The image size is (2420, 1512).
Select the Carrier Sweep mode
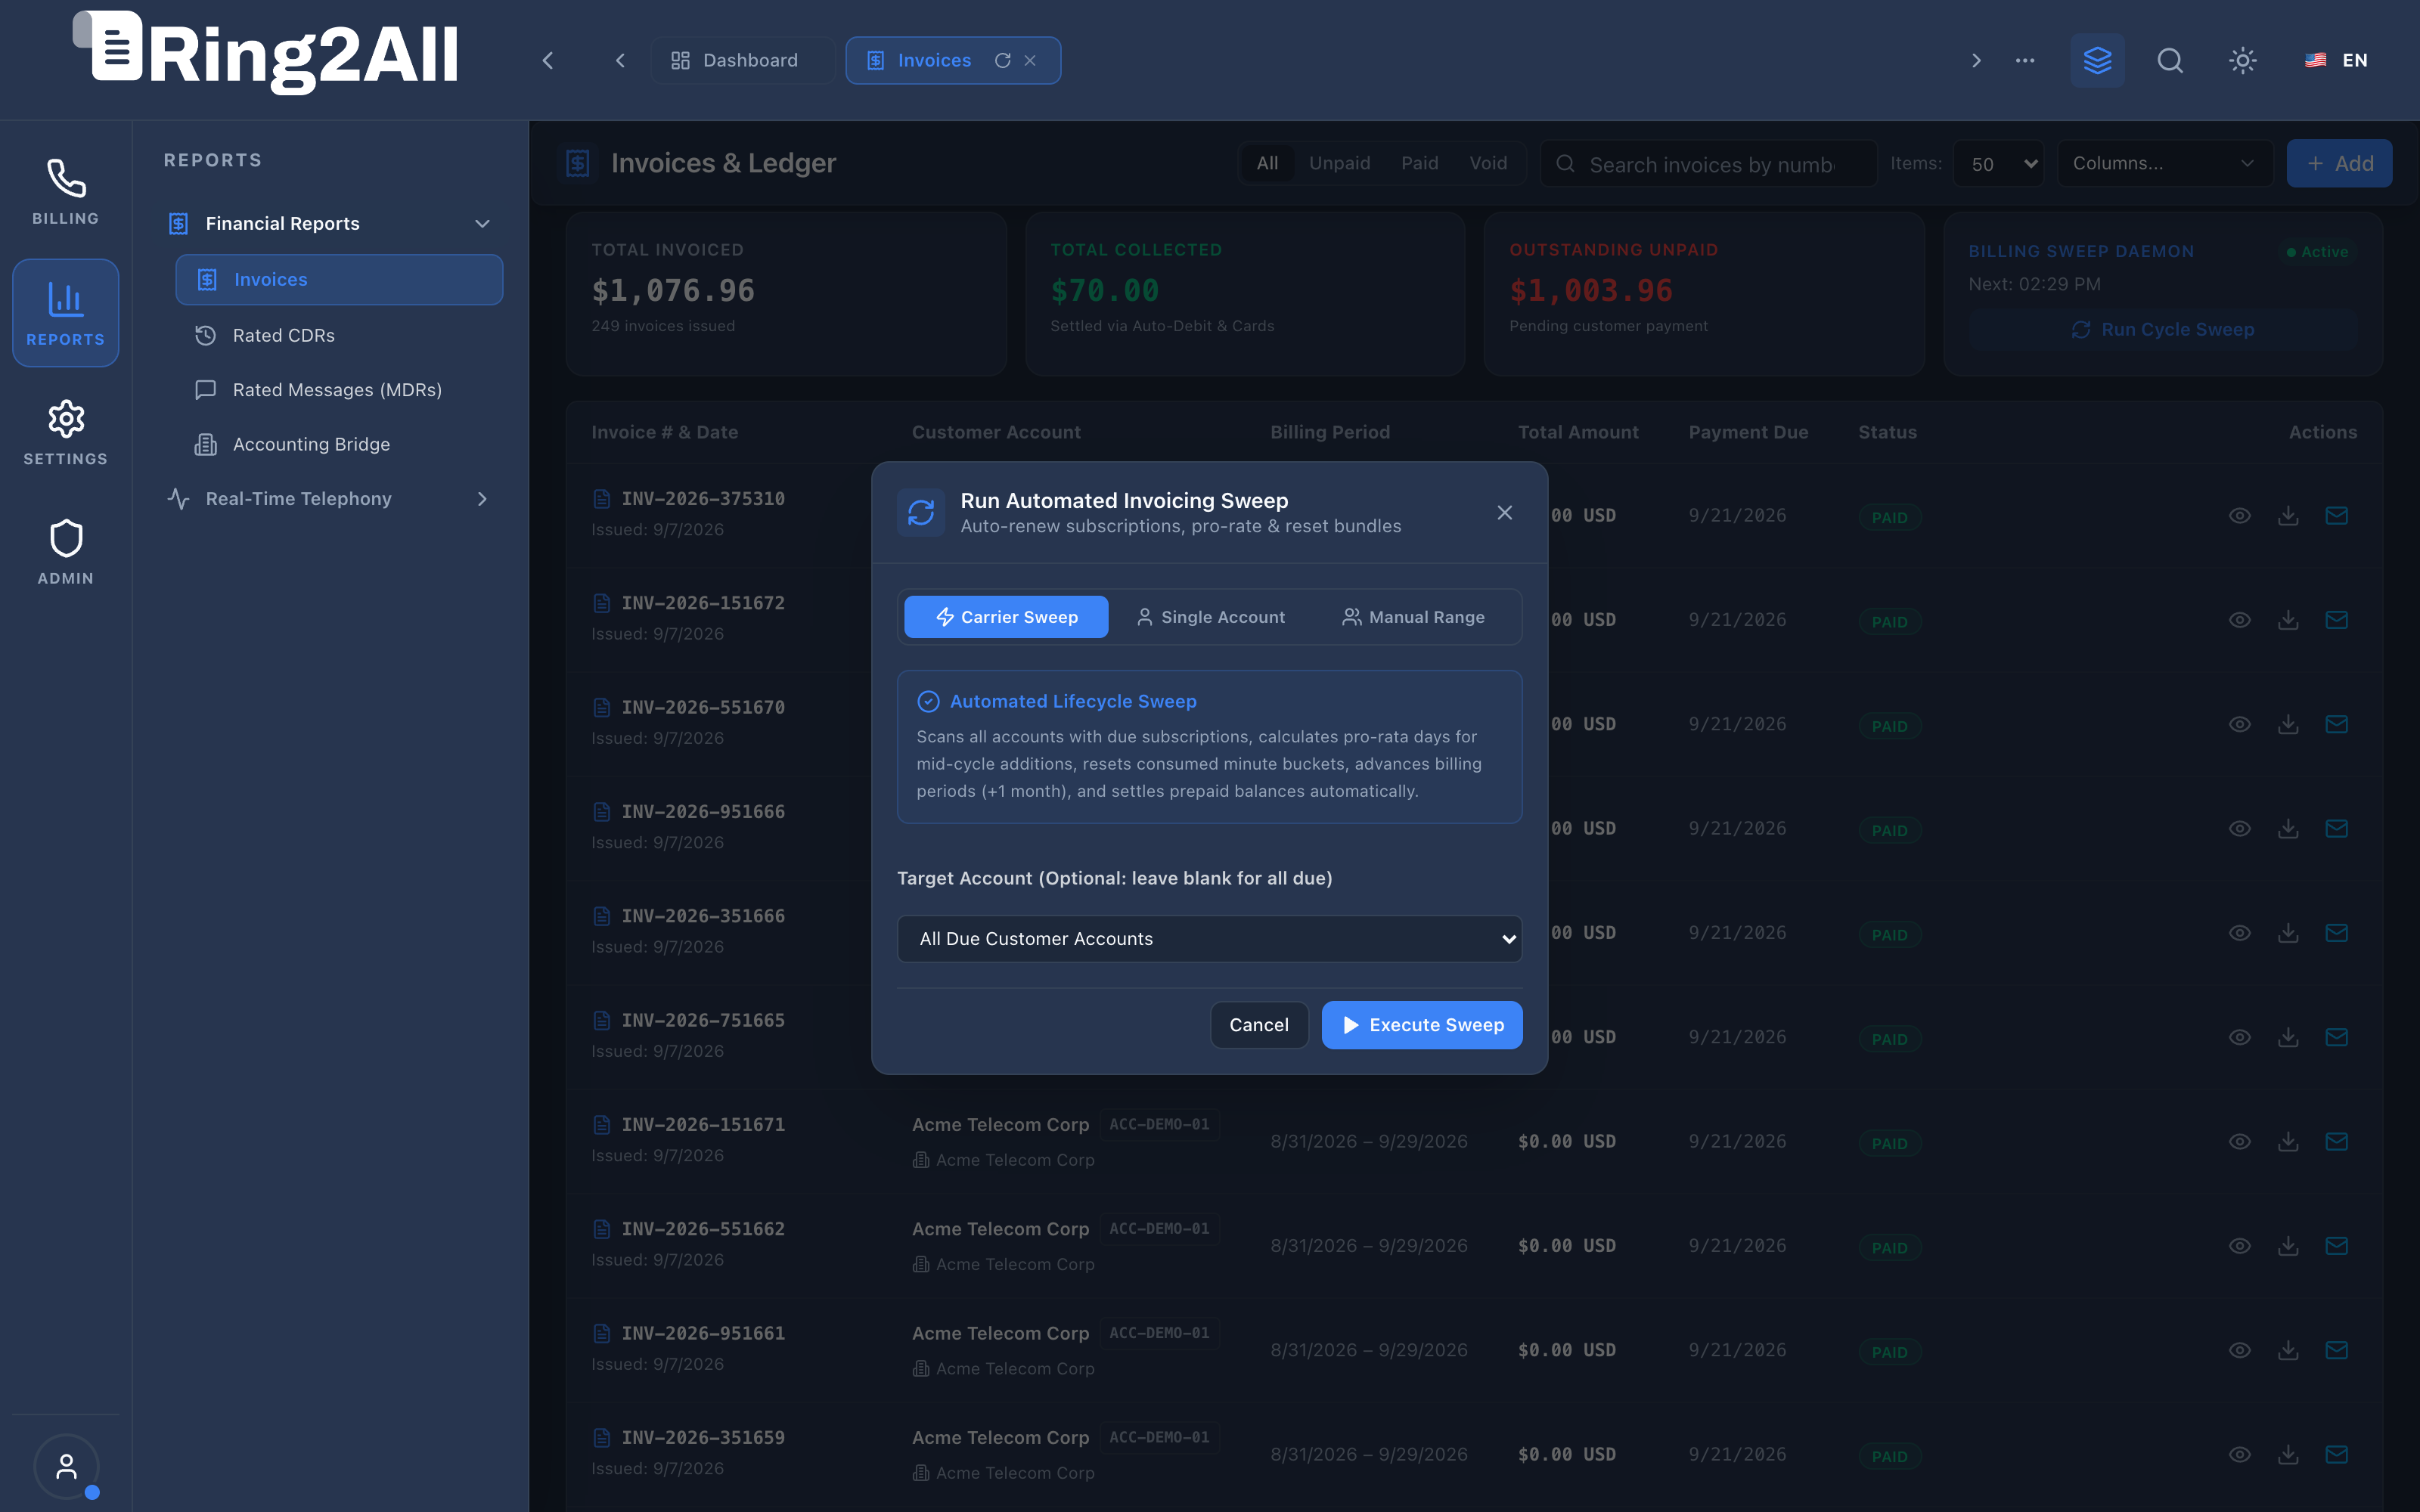pyautogui.click(x=1006, y=617)
